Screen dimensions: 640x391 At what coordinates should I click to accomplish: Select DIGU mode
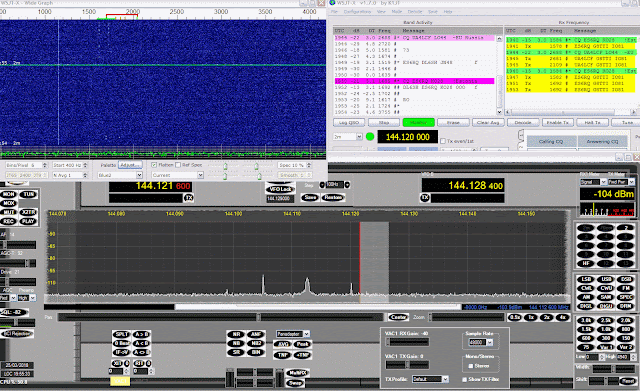pyautogui.click(x=606, y=306)
